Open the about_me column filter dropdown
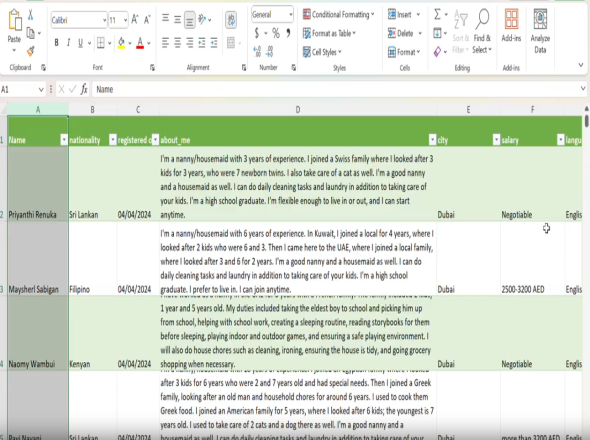The width and height of the screenshot is (590, 440). 432,140
